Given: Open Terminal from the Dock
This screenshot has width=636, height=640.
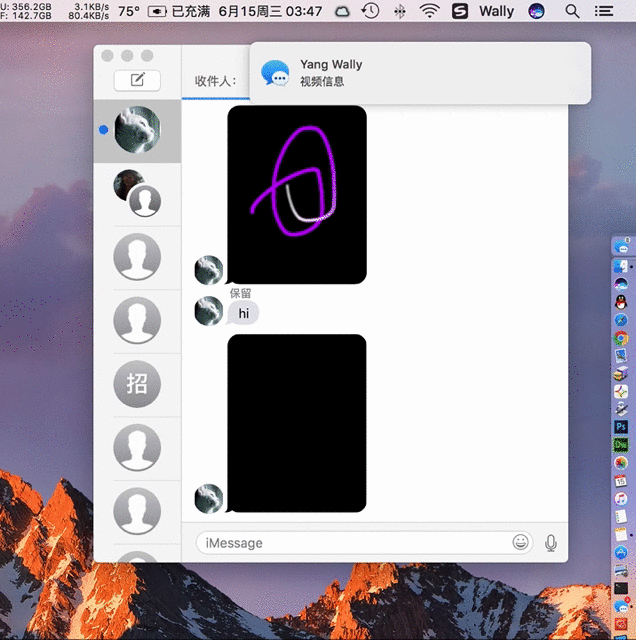Looking at the screenshot, I should (x=621, y=588).
